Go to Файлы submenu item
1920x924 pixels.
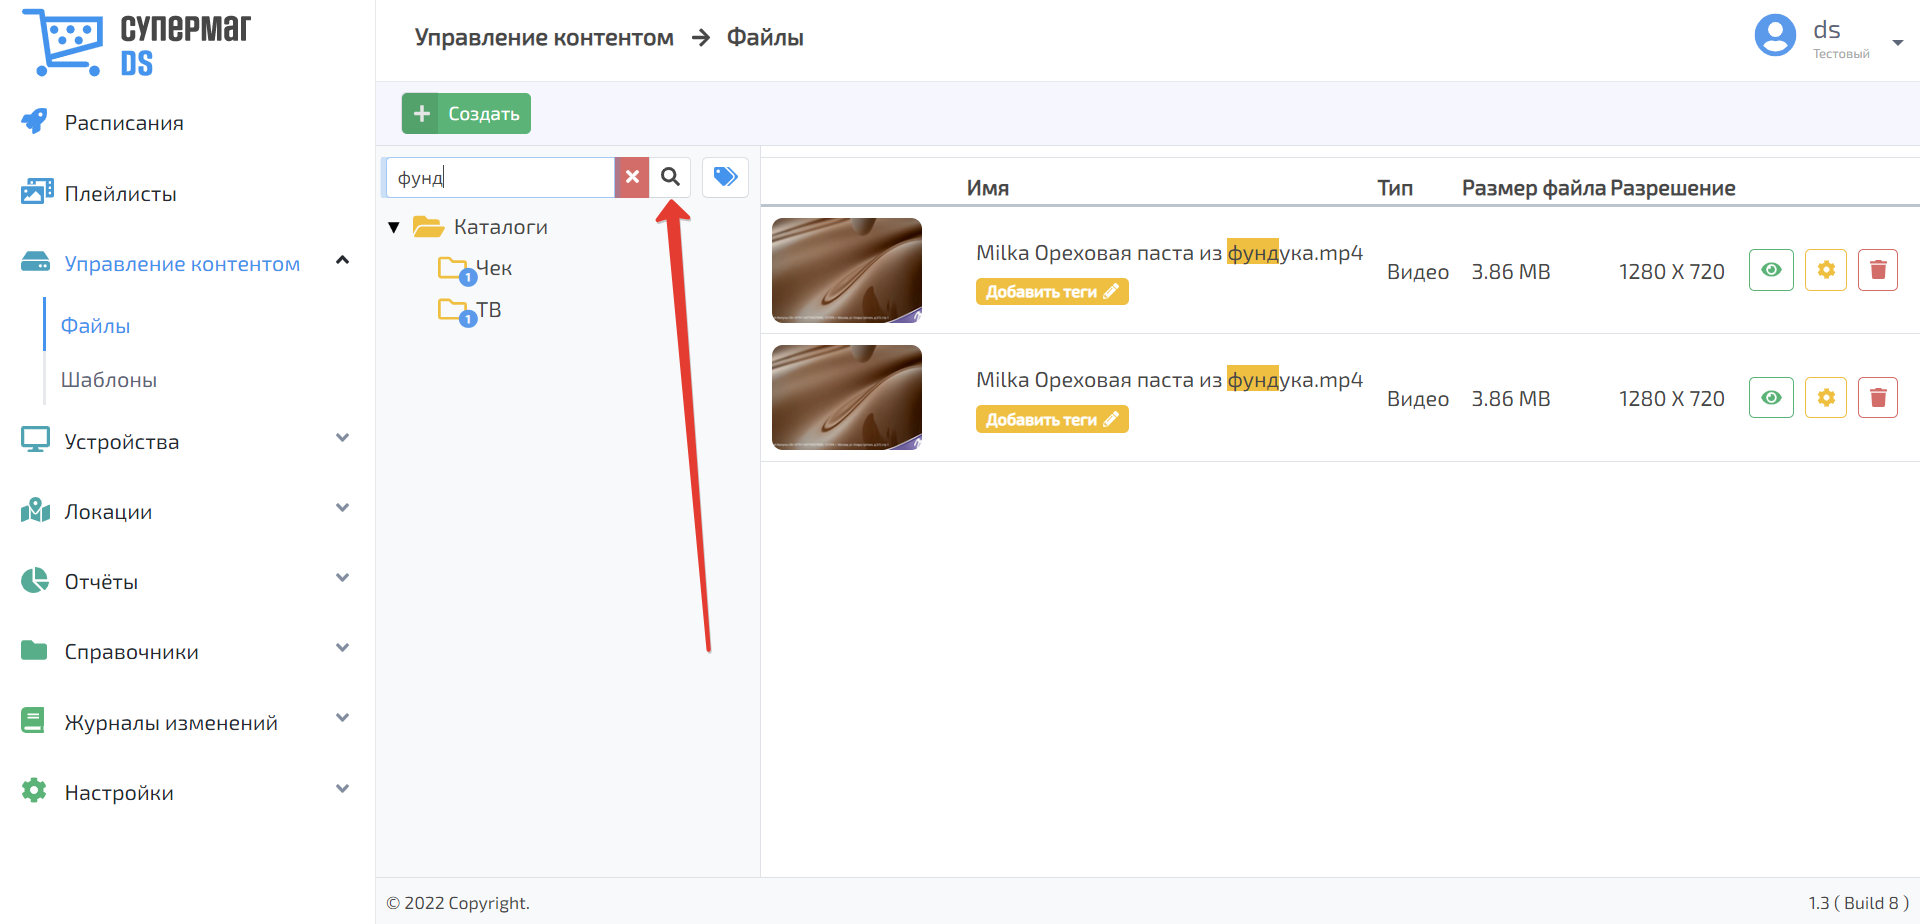(x=96, y=326)
